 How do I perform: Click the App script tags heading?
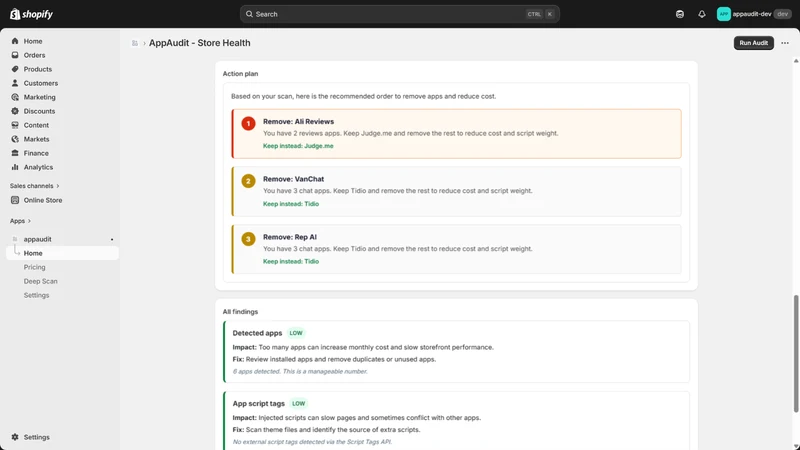[259, 404]
